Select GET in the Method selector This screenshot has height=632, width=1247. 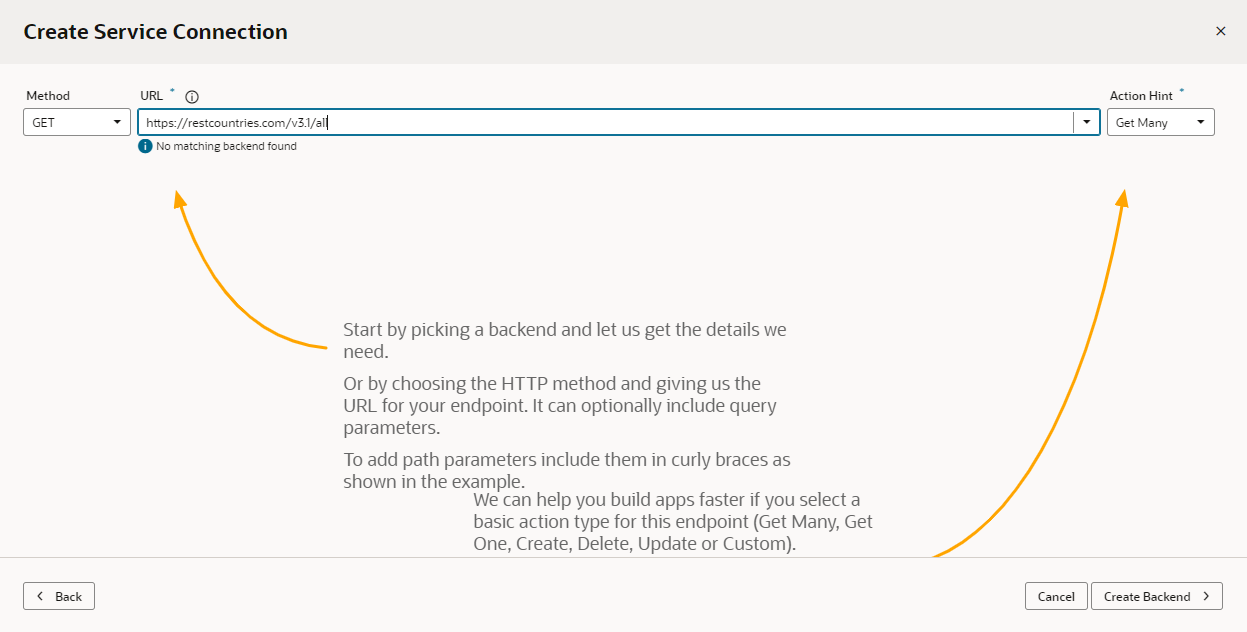pos(76,121)
